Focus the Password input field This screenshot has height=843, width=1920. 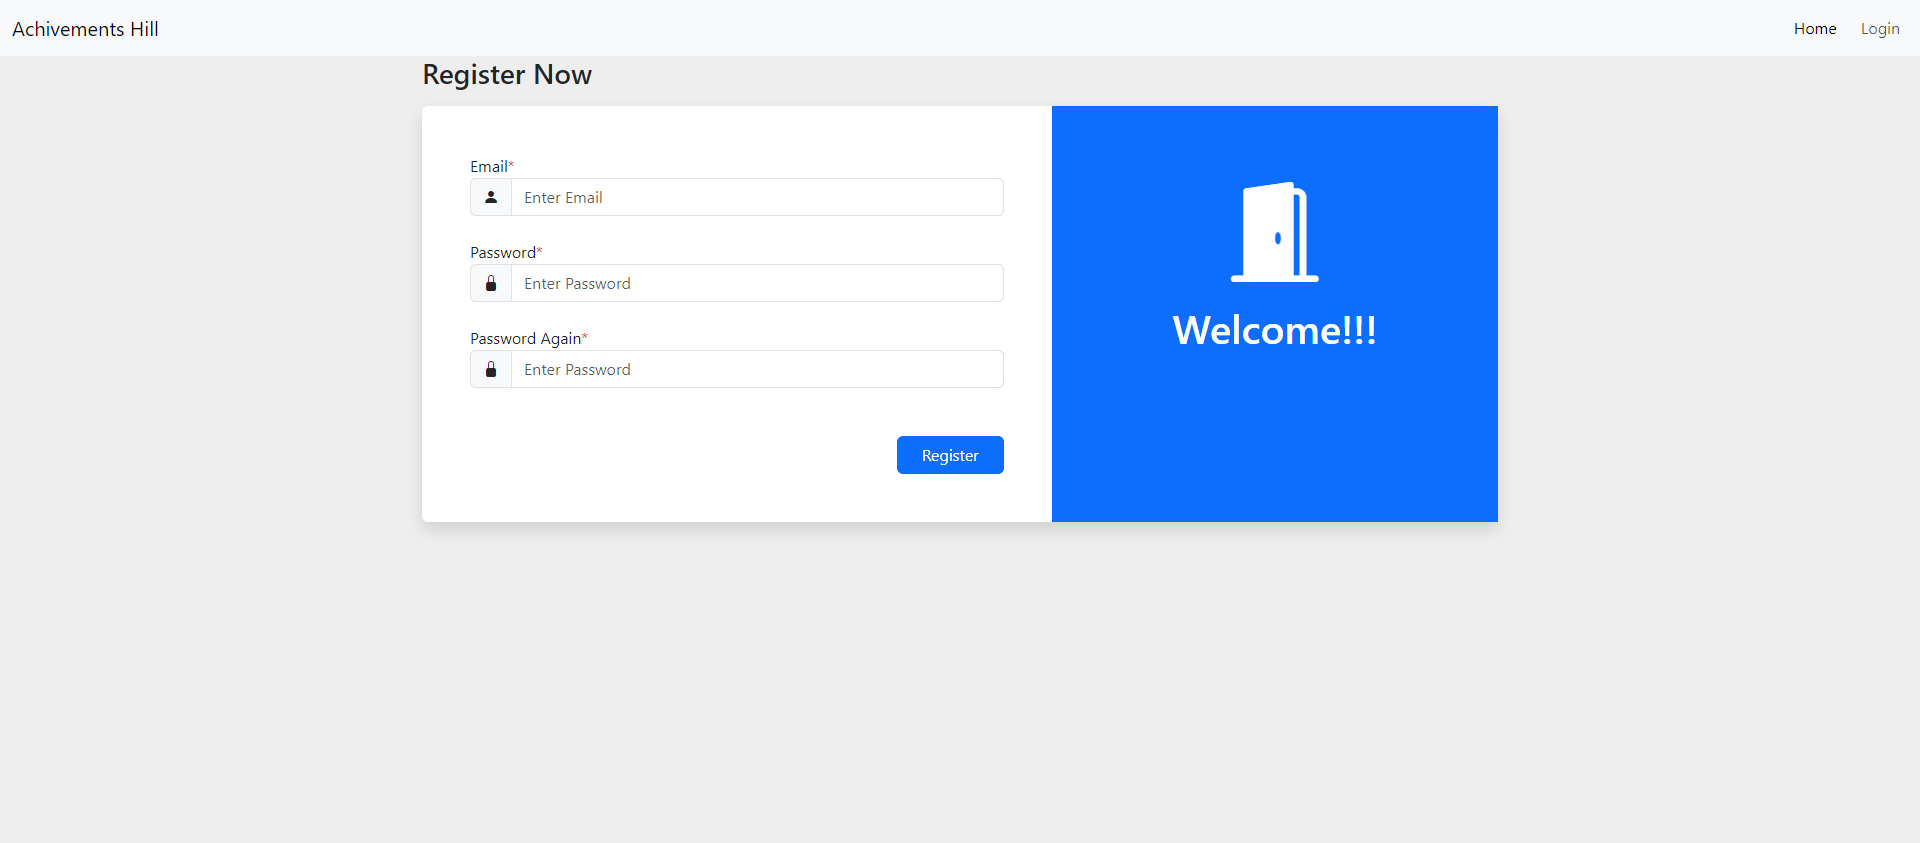coord(757,283)
